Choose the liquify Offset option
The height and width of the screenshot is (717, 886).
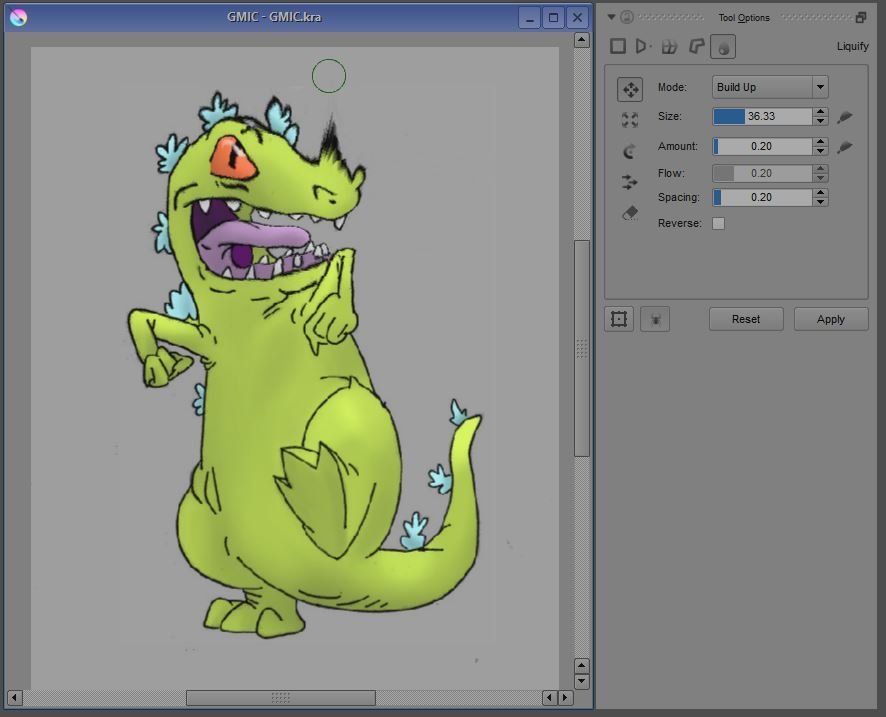629,182
